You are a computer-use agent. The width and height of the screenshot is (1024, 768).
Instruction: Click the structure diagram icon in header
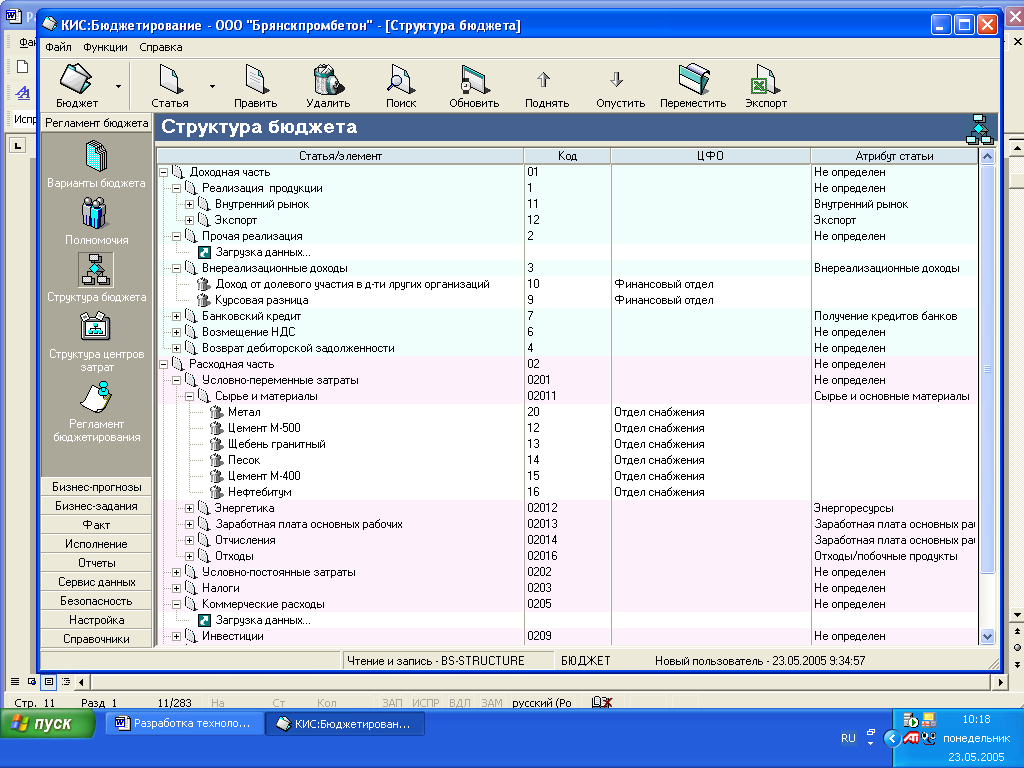(x=980, y=129)
